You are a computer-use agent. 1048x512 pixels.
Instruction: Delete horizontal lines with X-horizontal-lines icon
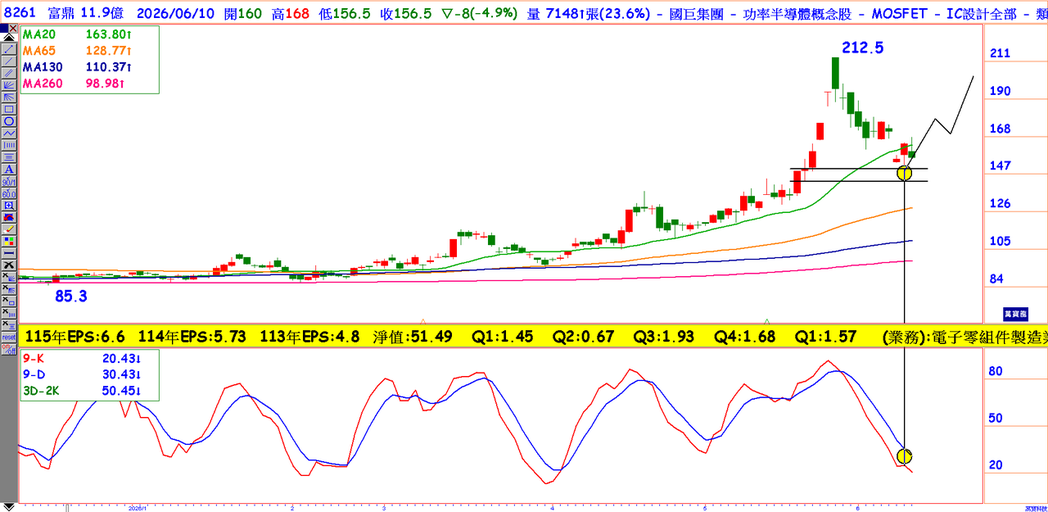9,325
